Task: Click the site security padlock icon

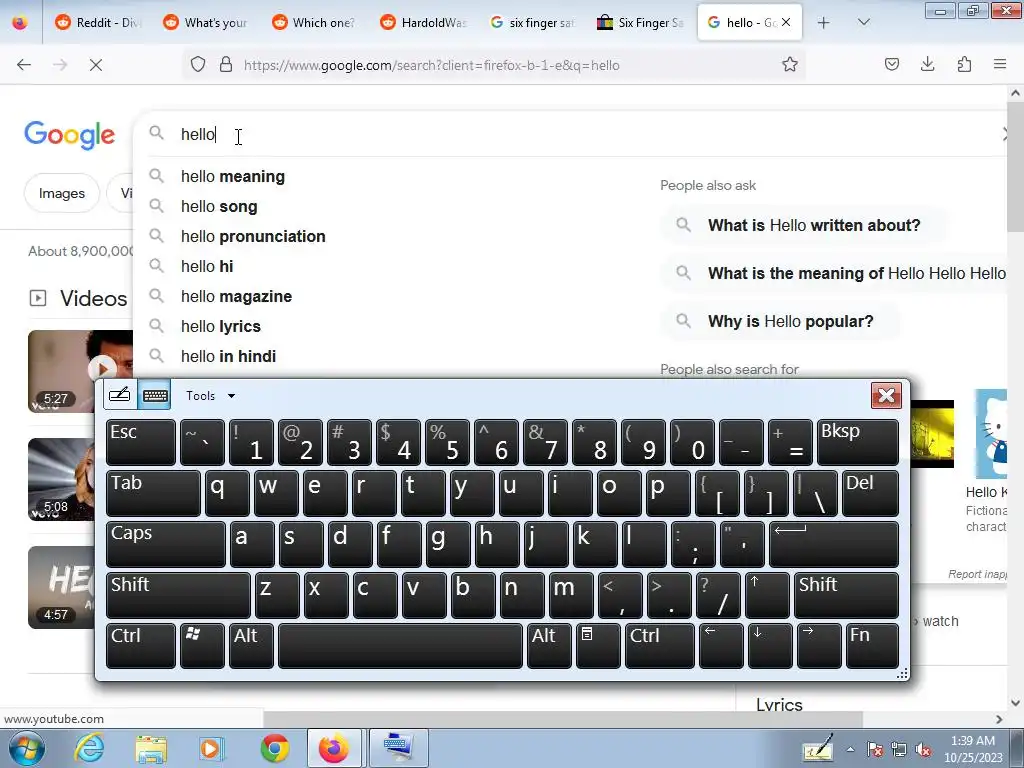Action: point(226,64)
